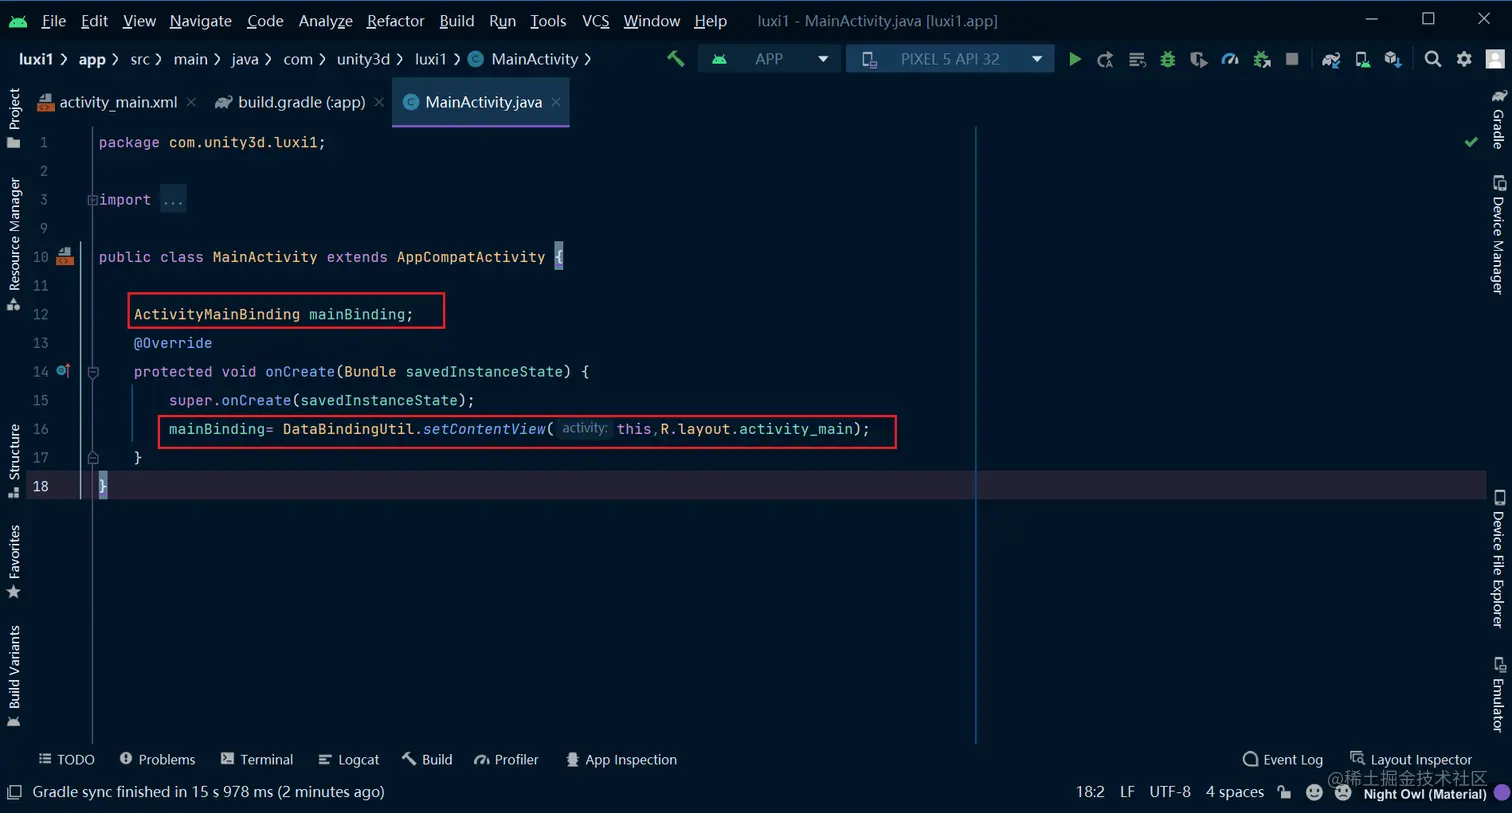Run the app with green play button
Screen dimensions: 1512x813
pyautogui.click(x=1074, y=59)
